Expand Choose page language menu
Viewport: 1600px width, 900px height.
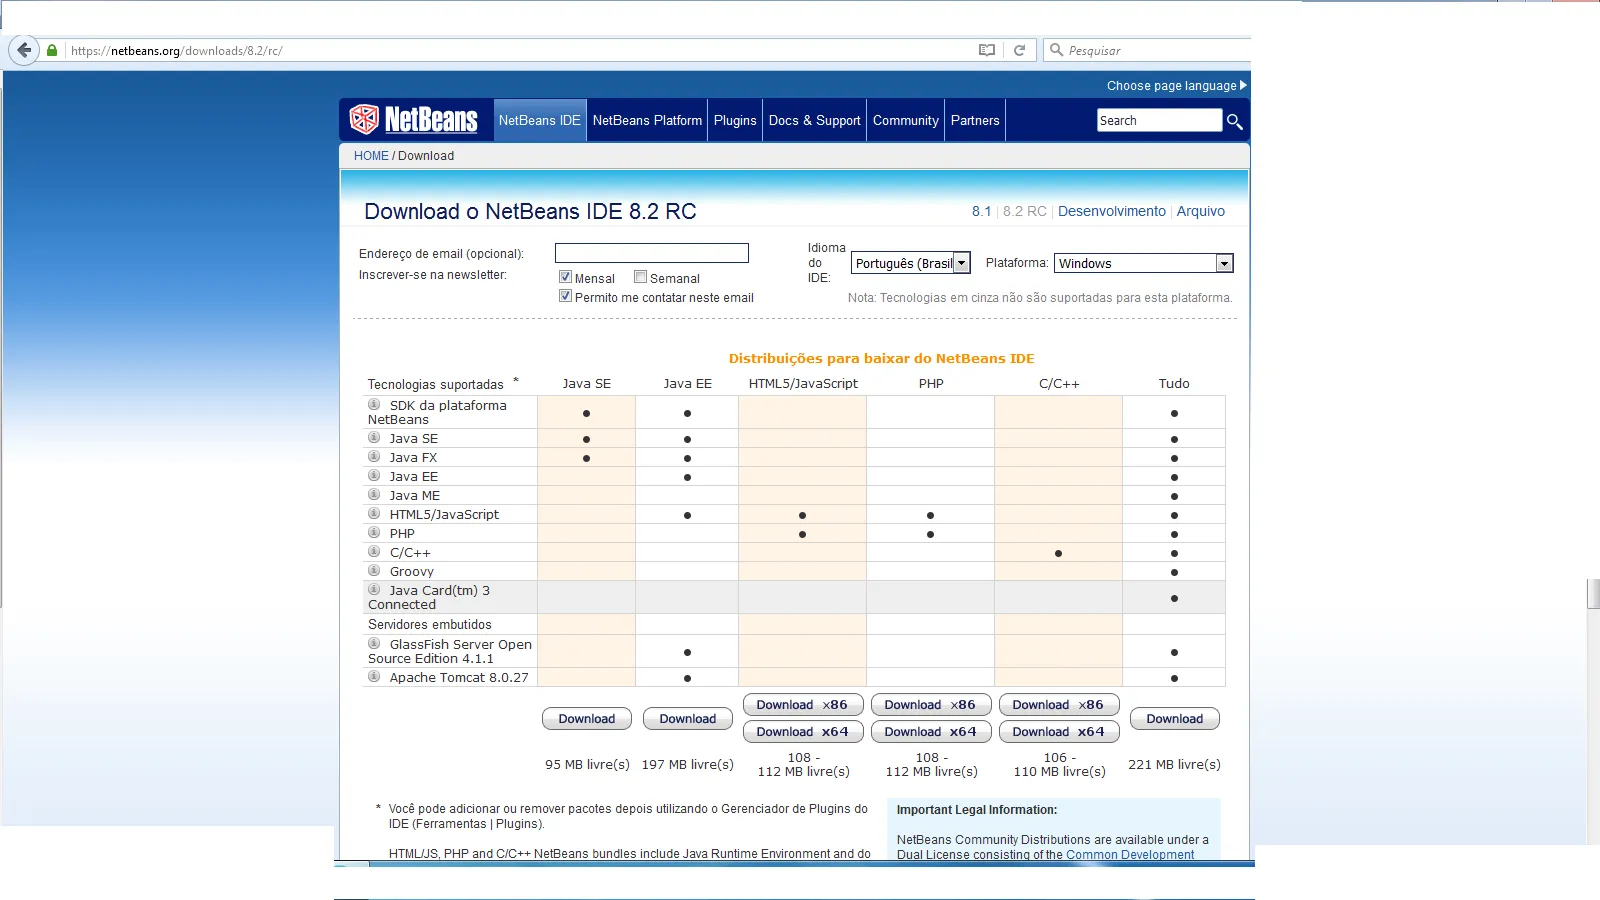click(1176, 86)
